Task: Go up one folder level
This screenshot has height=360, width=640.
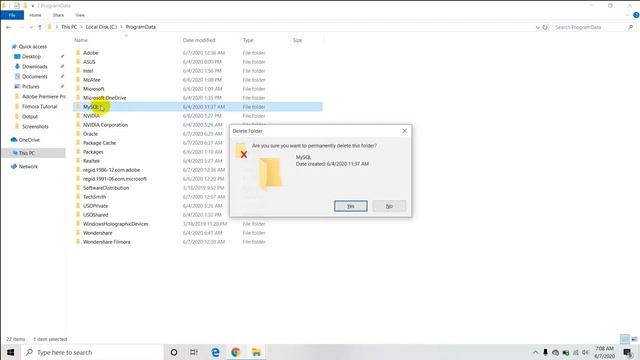Action: point(40,27)
